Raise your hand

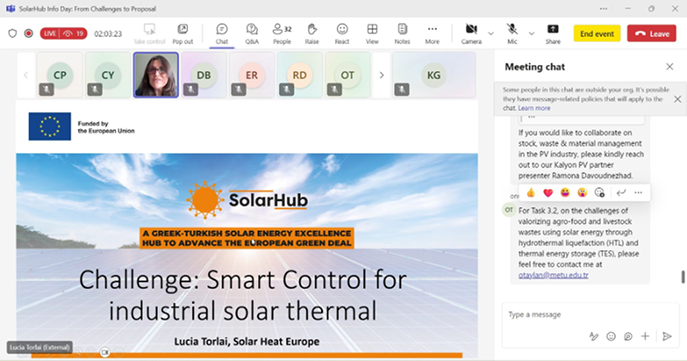(x=312, y=34)
